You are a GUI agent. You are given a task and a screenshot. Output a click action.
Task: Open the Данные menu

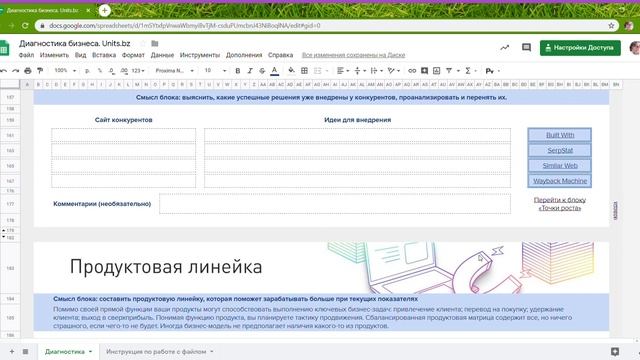click(162, 55)
